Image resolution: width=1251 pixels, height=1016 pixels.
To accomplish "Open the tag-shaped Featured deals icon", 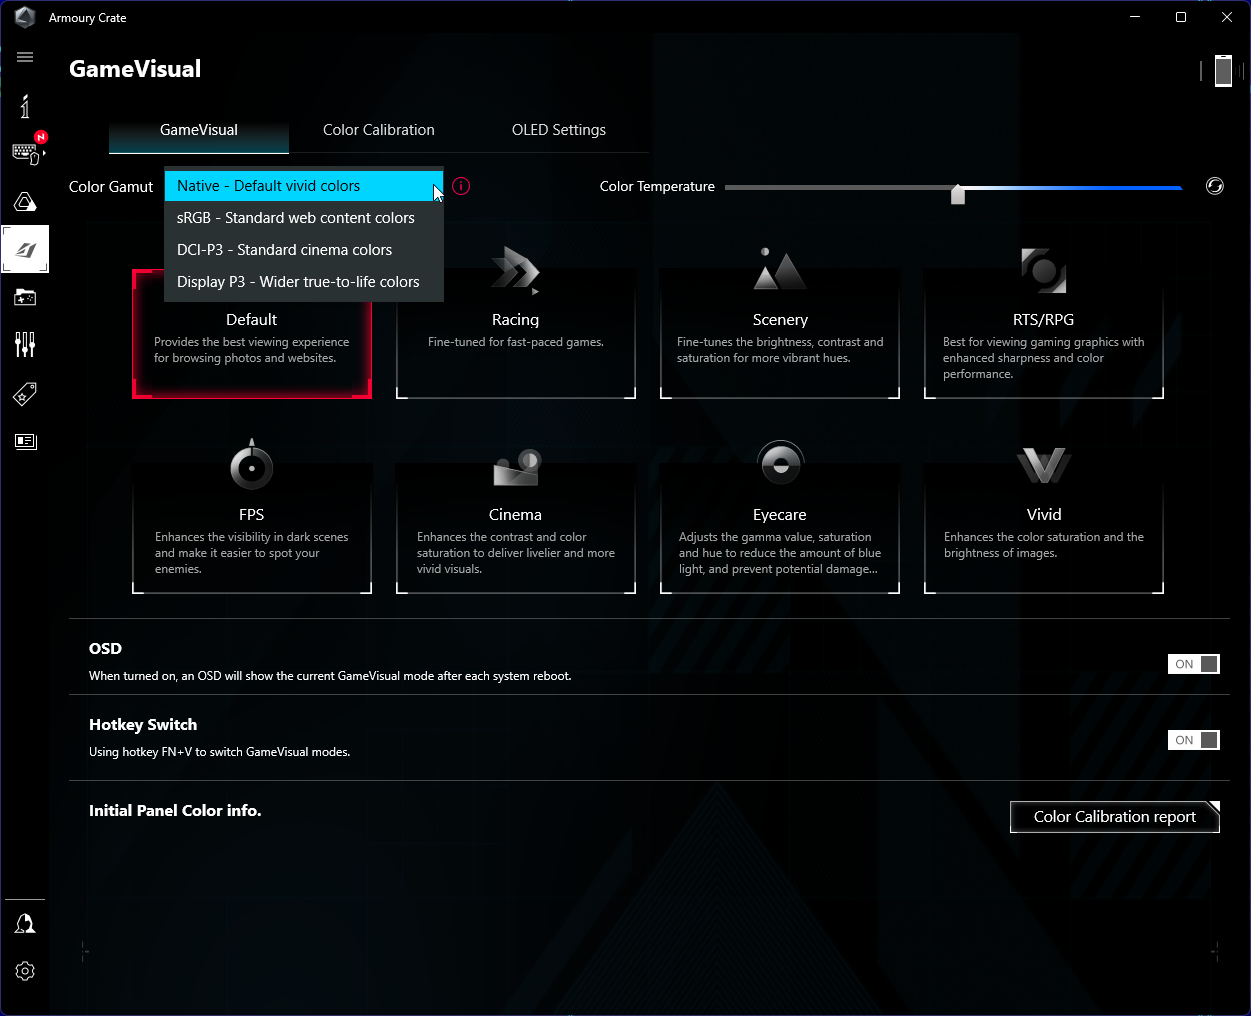I will [25, 394].
